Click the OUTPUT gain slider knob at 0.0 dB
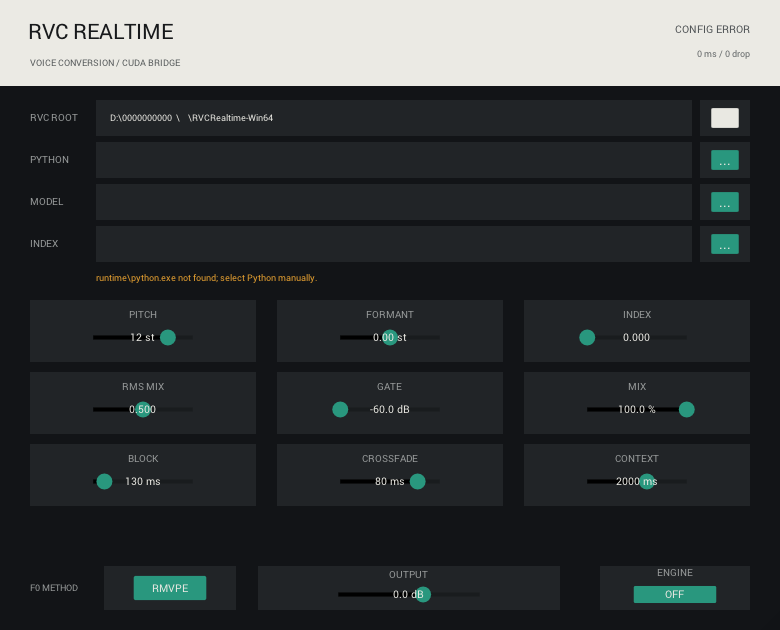The width and height of the screenshot is (780, 630). [423, 594]
